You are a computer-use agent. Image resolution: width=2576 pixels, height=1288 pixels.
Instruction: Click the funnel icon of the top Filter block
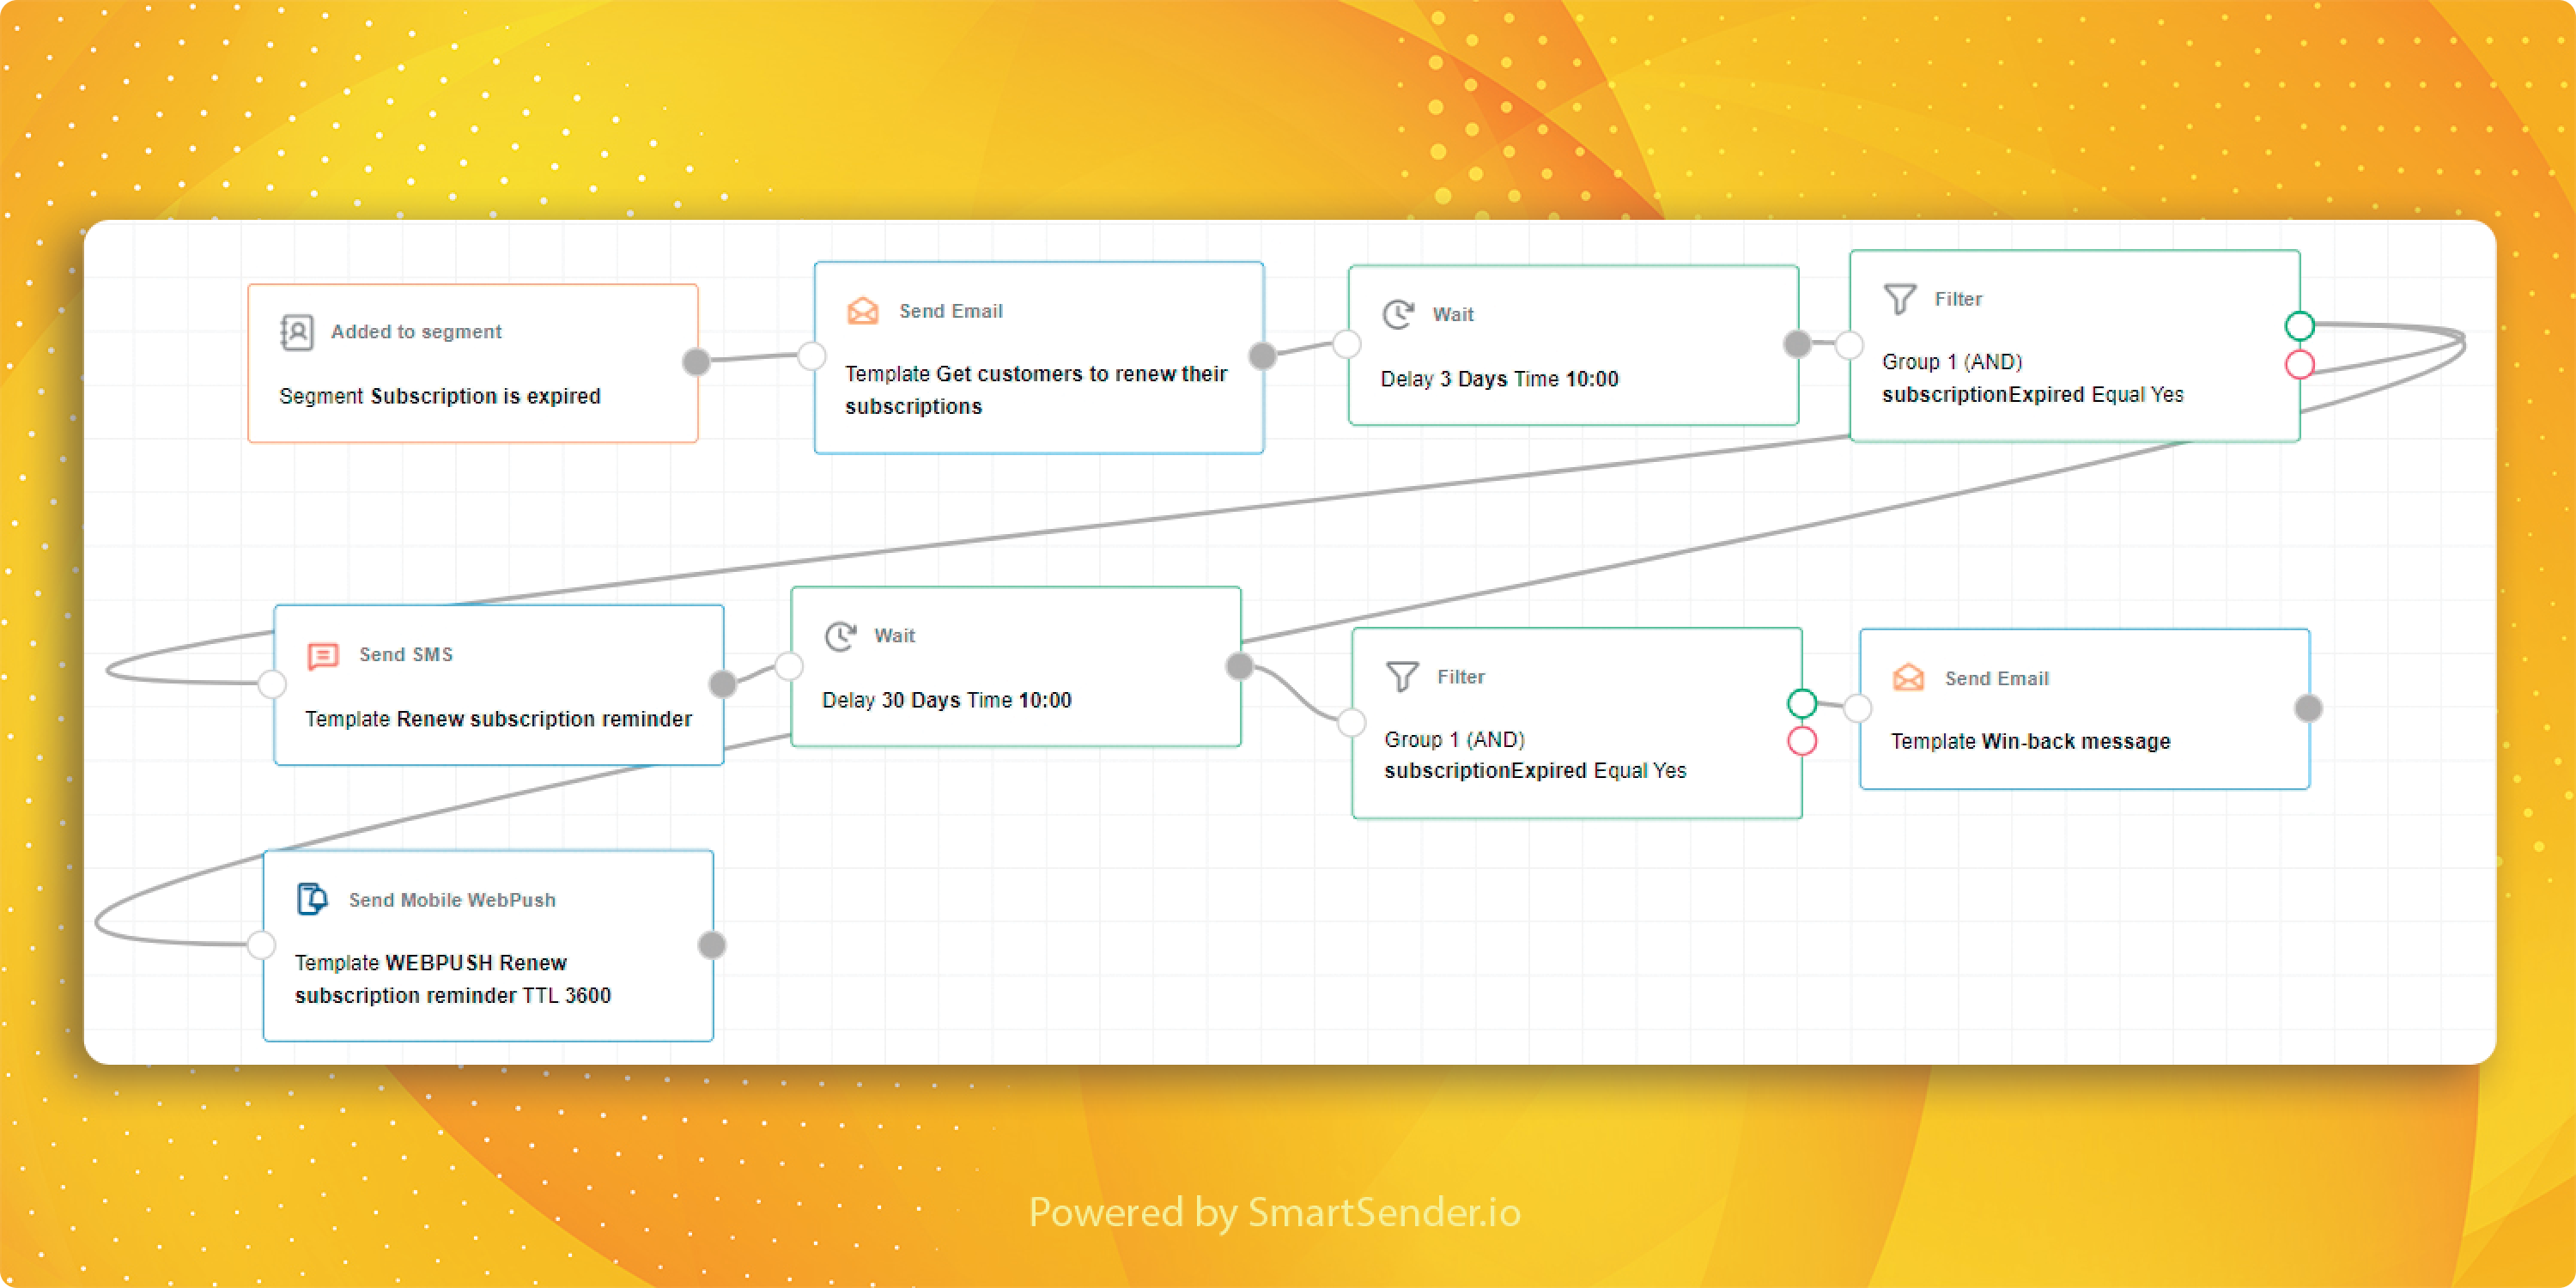[1899, 299]
